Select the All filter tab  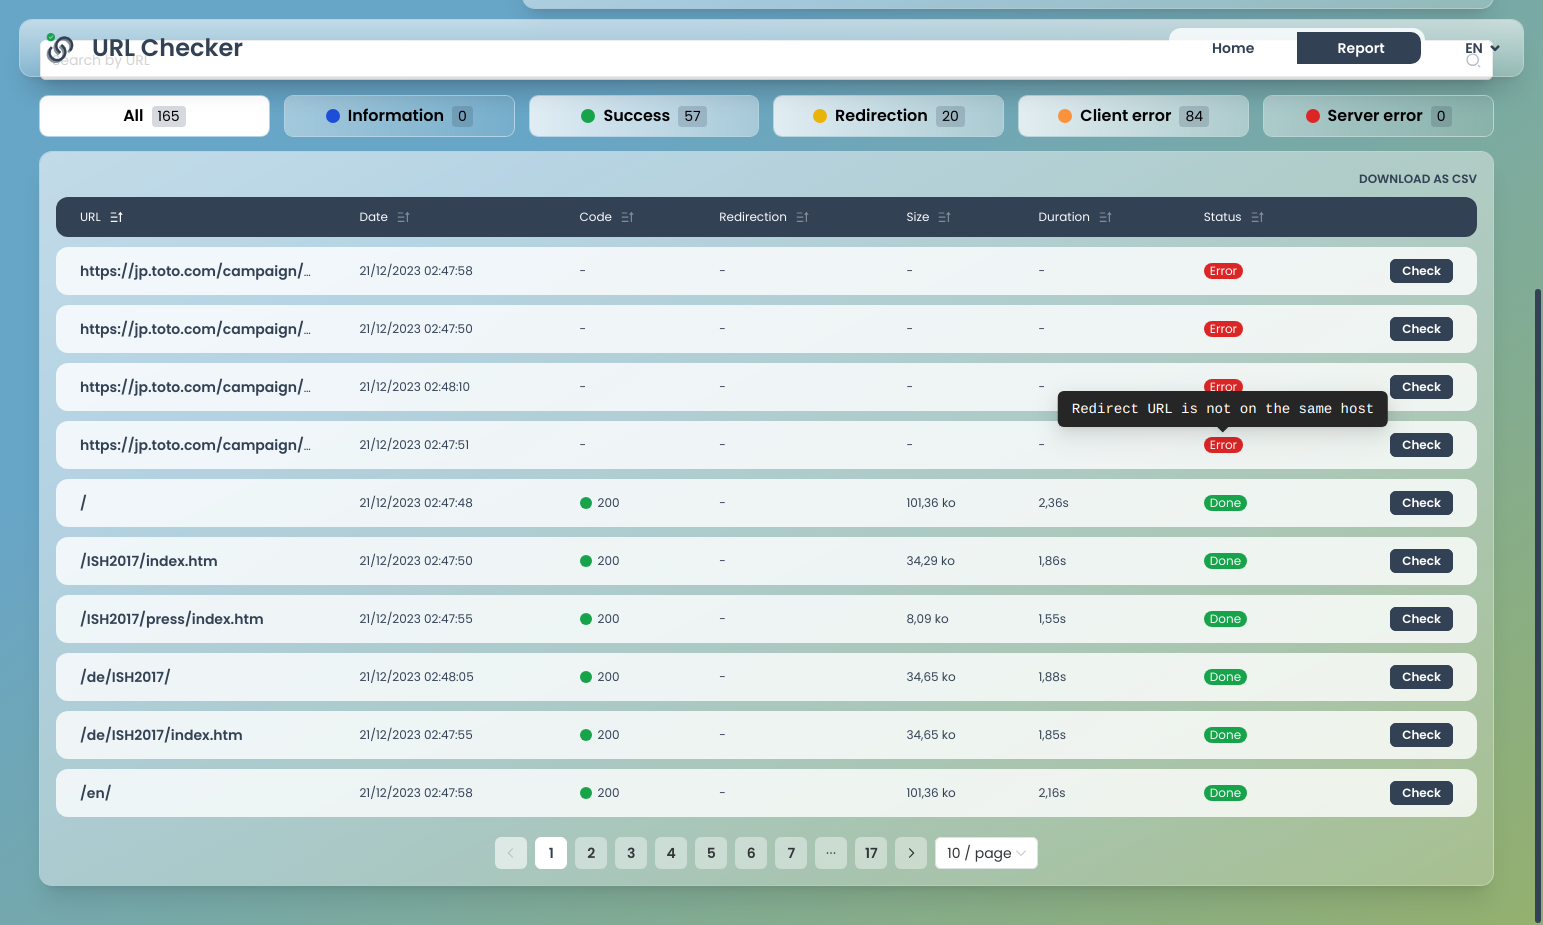tap(154, 116)
